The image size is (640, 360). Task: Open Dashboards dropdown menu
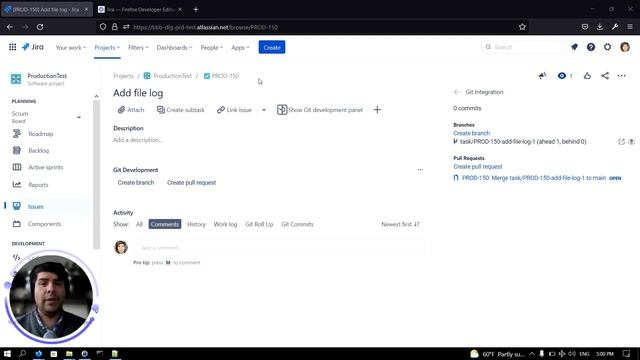pyautogui.click(x=174, y=47)
